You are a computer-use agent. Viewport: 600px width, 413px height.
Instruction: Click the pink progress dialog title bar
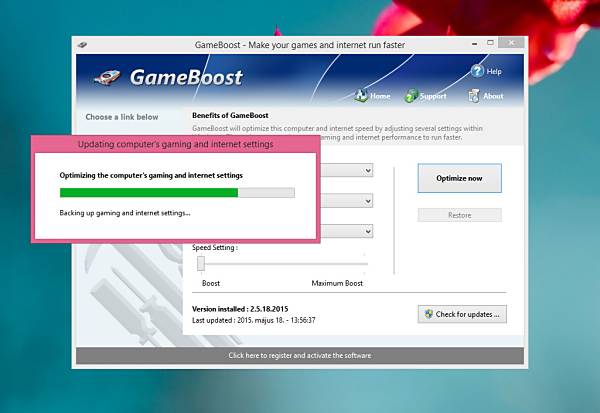pyautogui.click(x=176, y=144)
